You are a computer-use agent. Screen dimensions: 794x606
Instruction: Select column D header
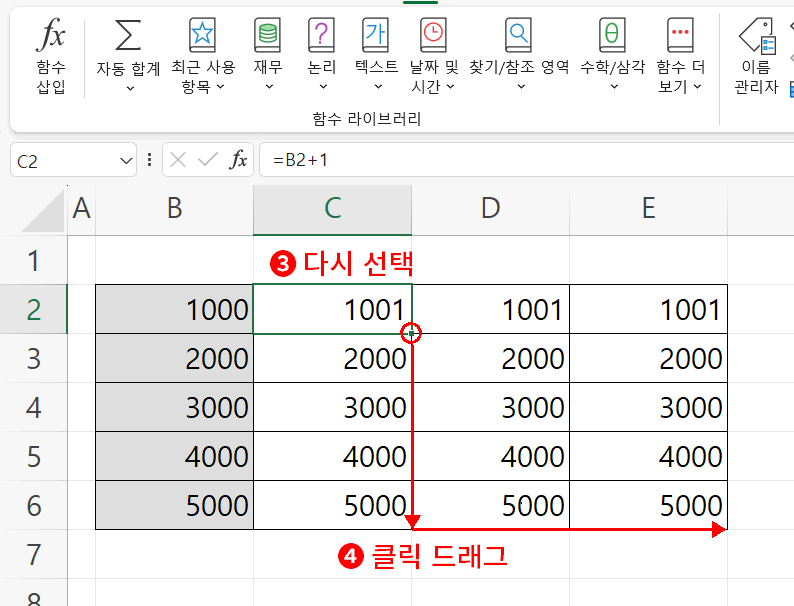click(490, 210)
